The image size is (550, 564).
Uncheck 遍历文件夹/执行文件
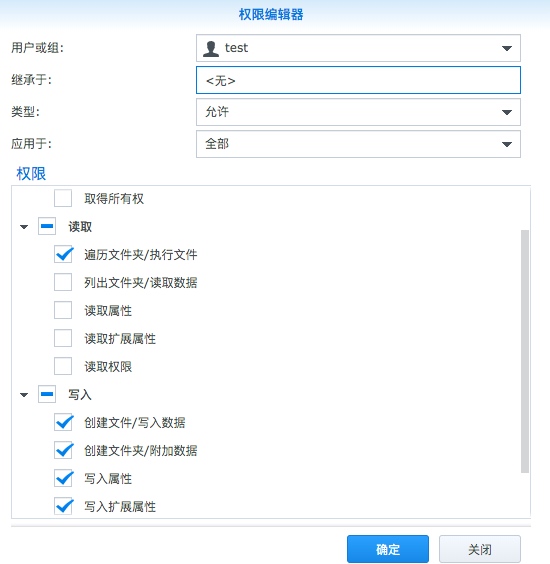tap(63, 254)
